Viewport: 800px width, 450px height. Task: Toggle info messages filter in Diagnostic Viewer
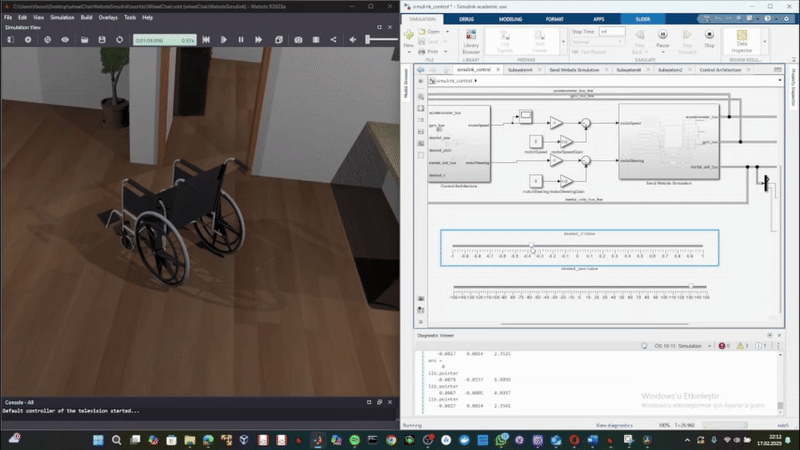pyautogui.click(x=758, y=346)
